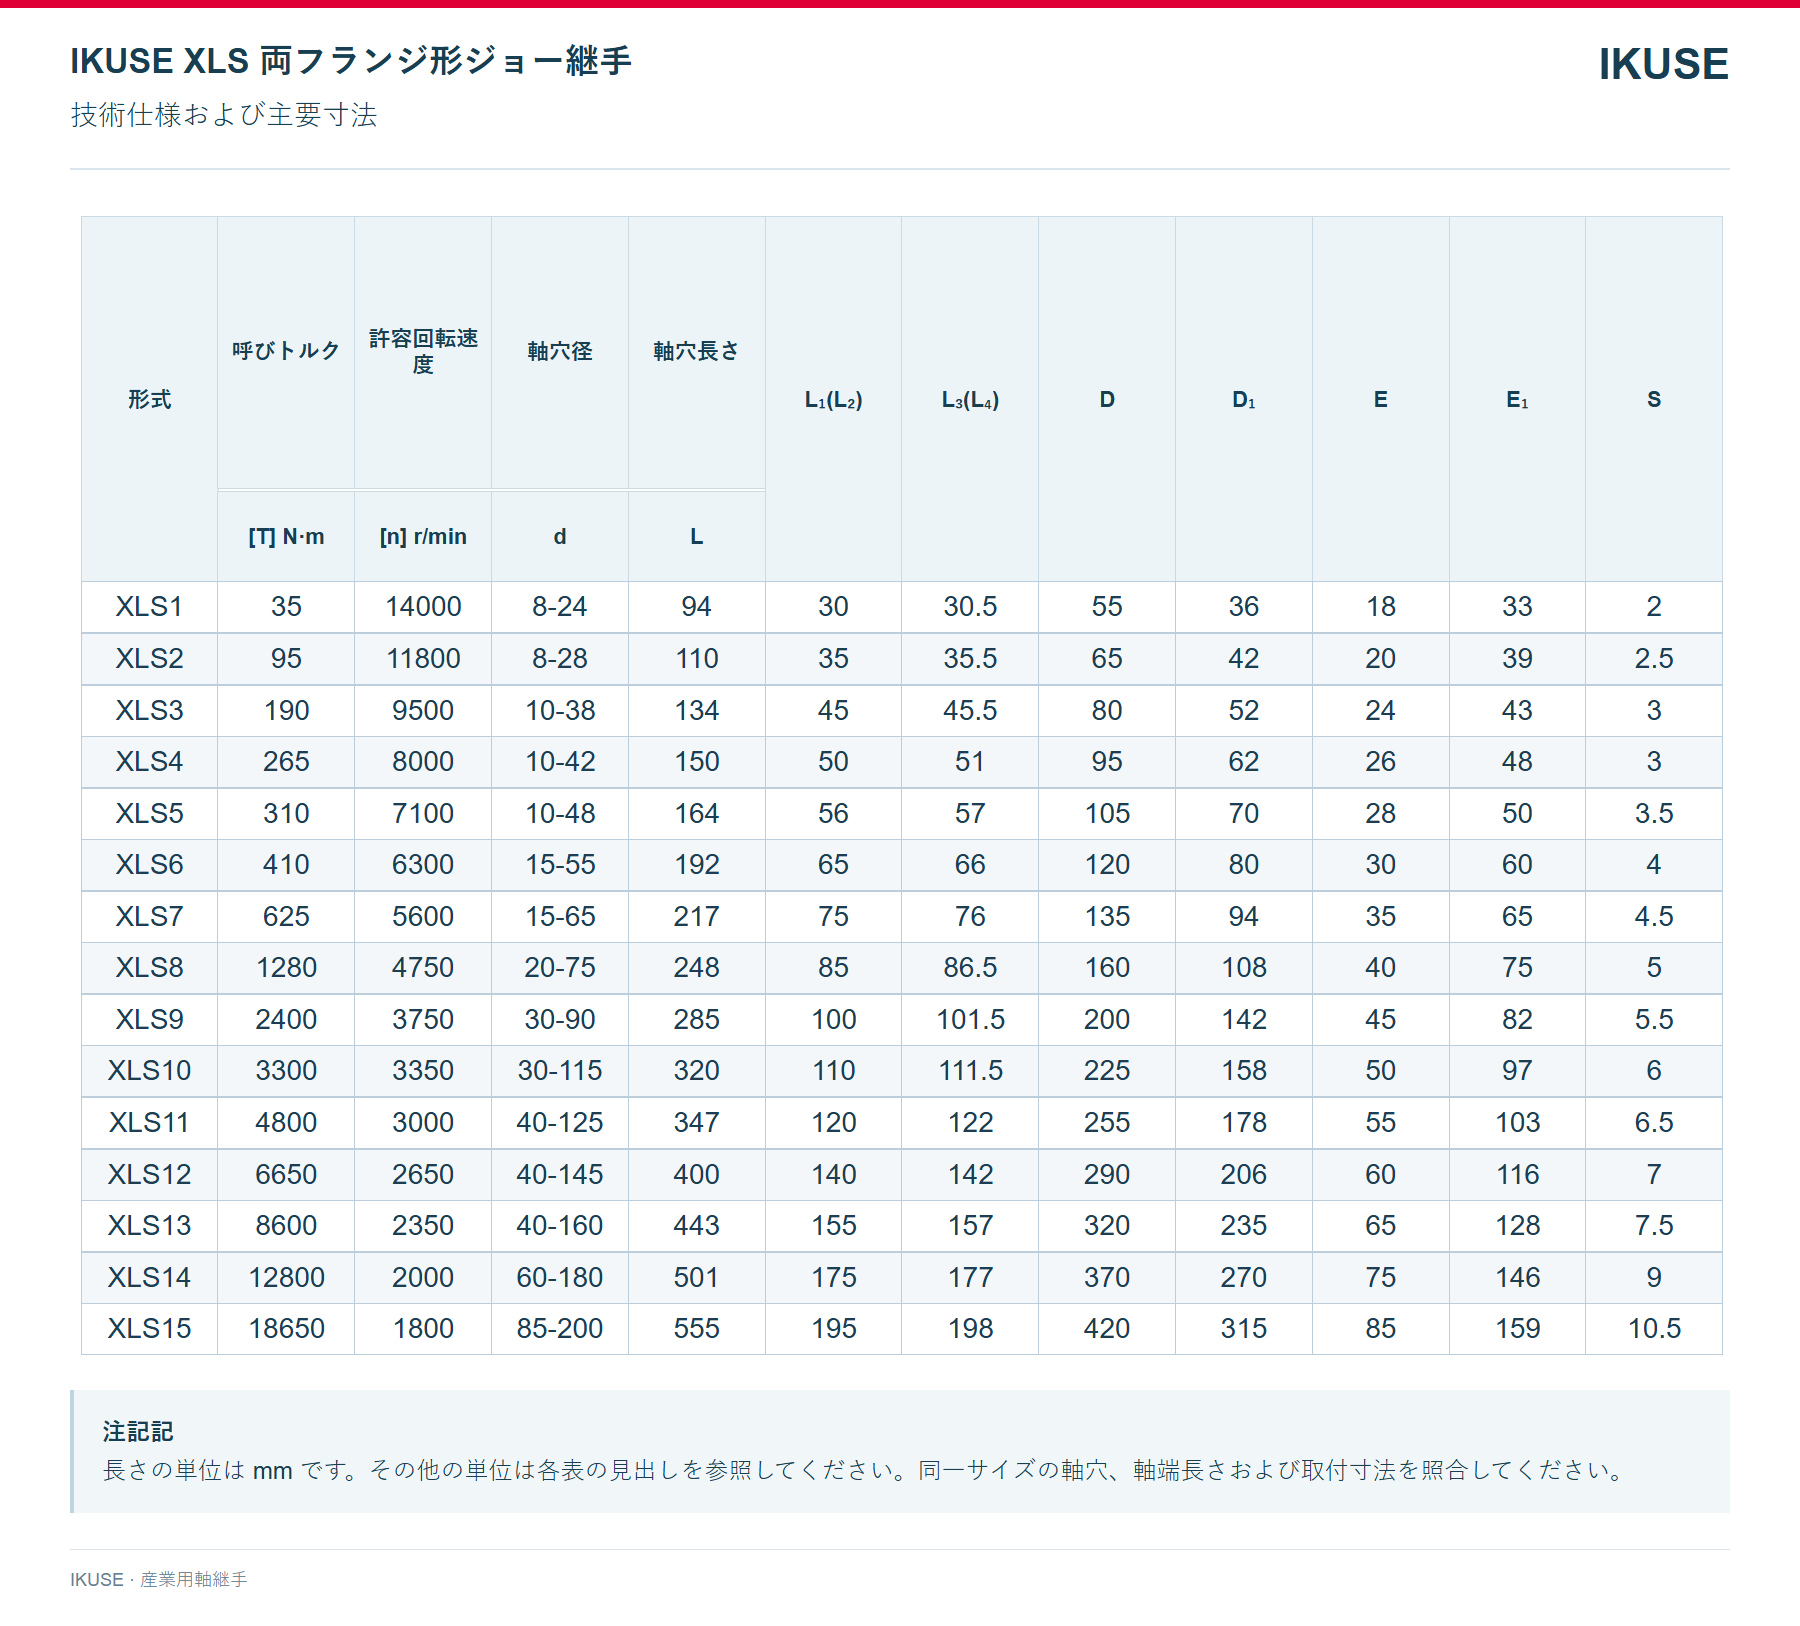The width and height of the screenshot is (1800, 1626).
Task: Click the '許容回転速度' column header
Action: coord(423,351)
